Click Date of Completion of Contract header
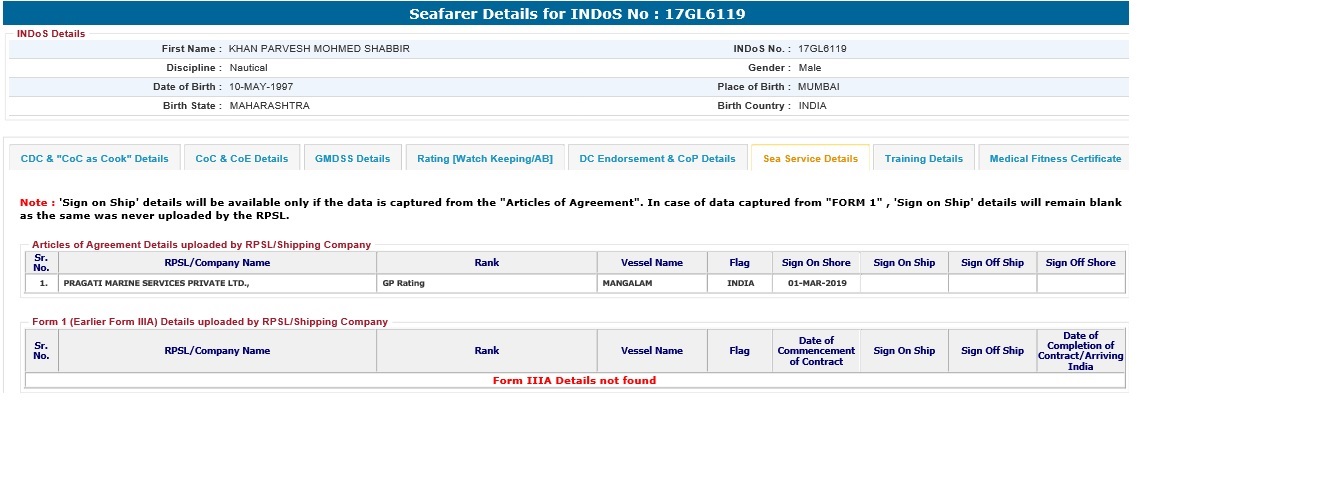 point(1080,351)
